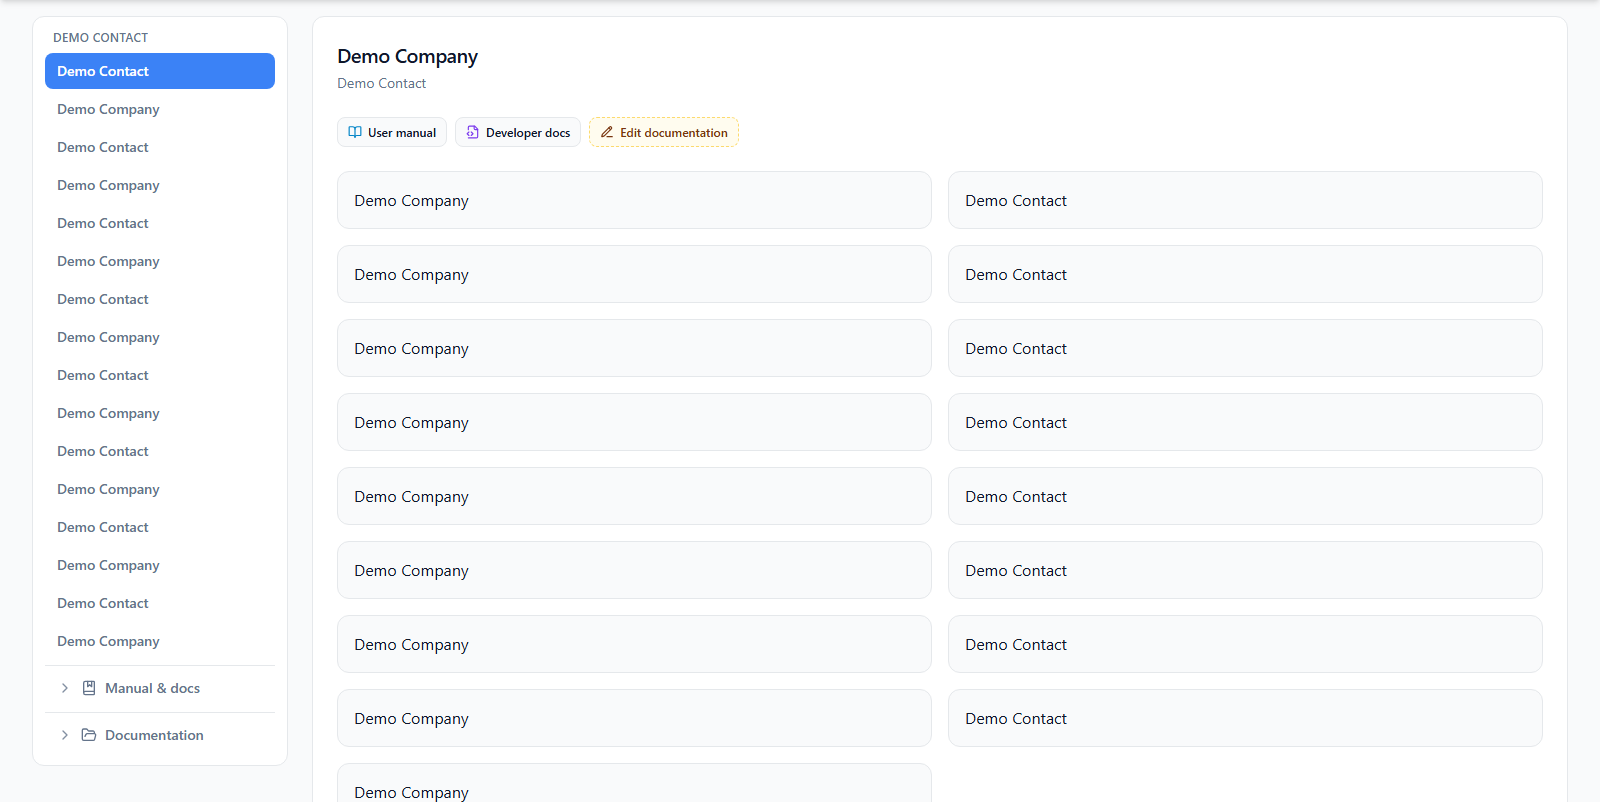1600x802 pixels.
Task: Click the DEMO CONTACT sidebar section header
Action: (100, 38)
